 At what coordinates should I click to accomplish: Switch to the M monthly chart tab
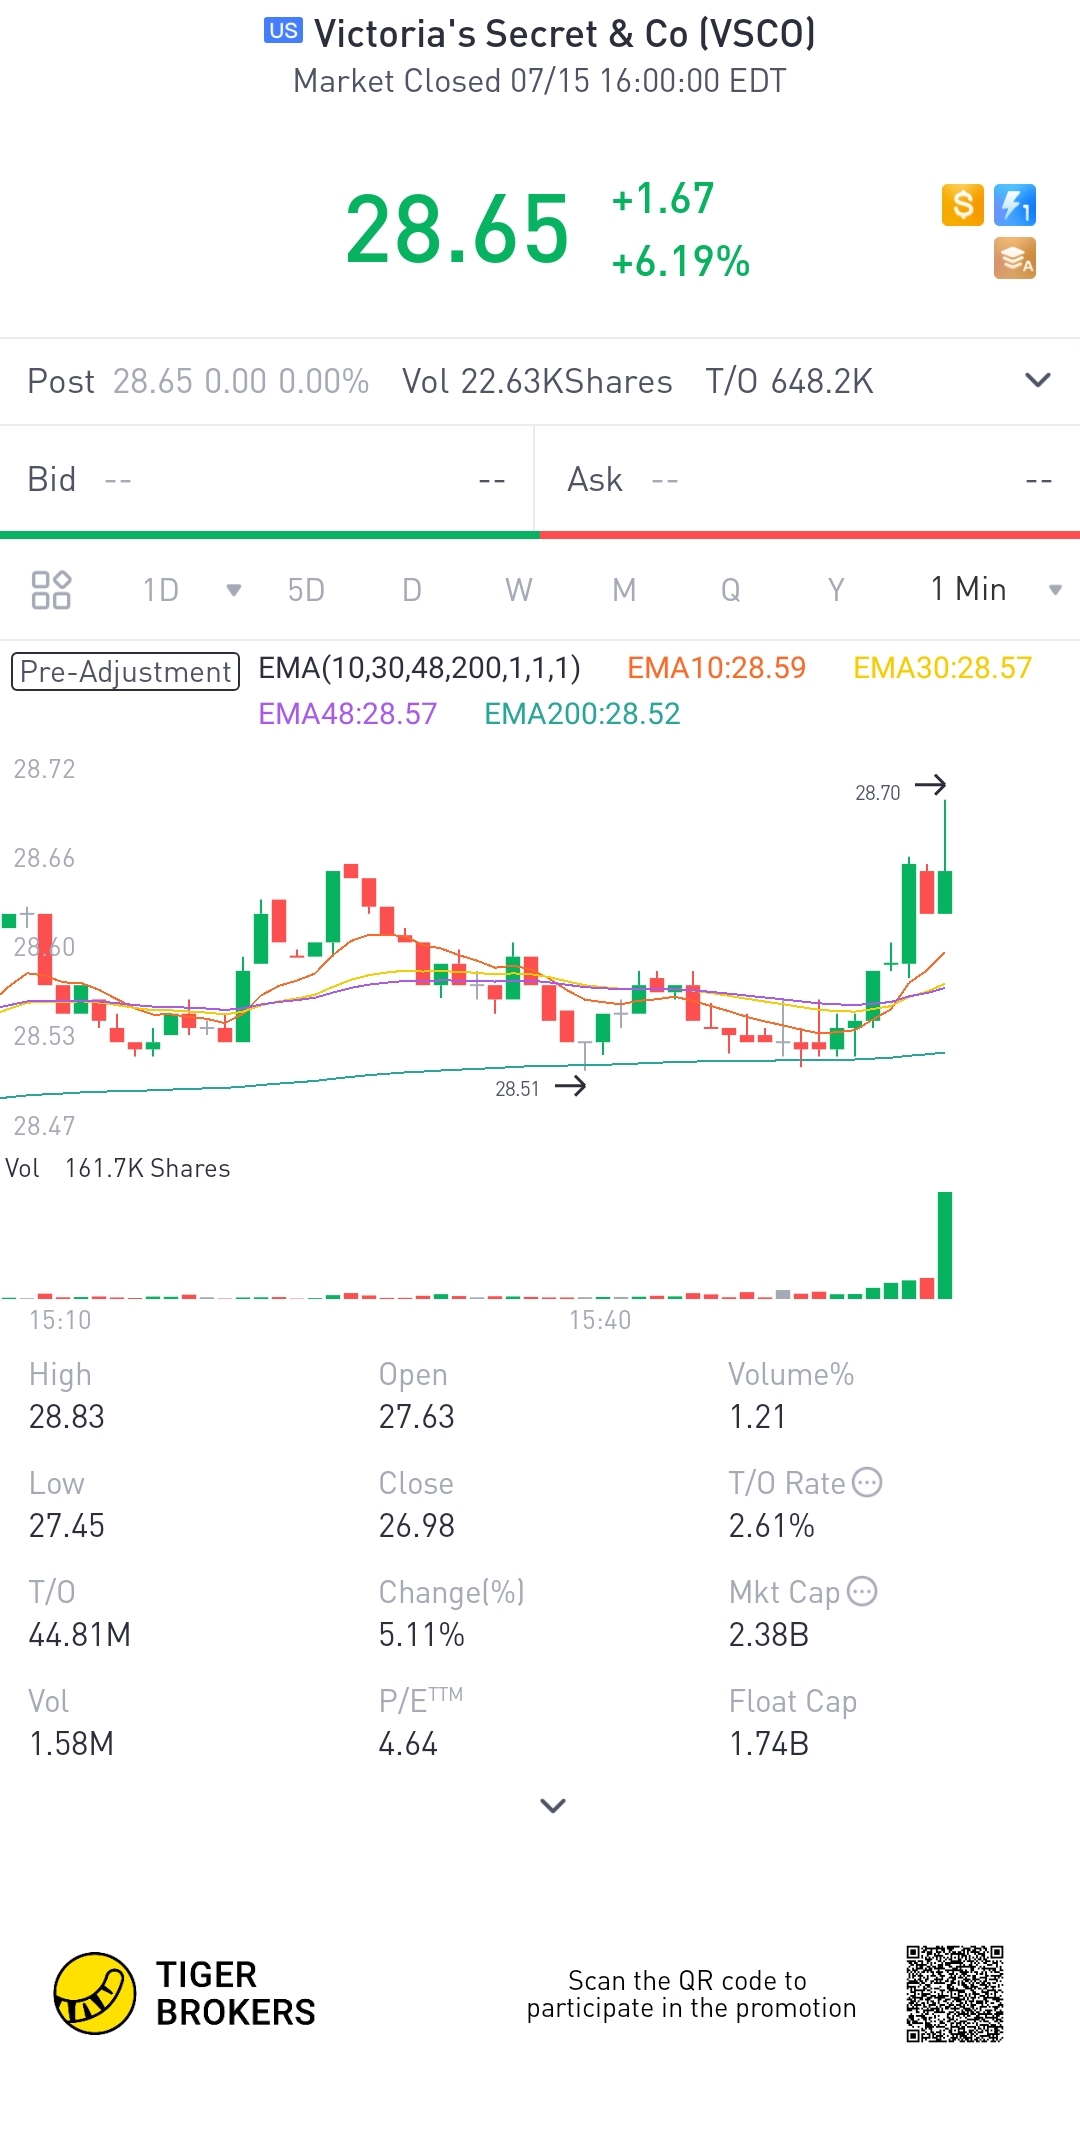tap(624, 590)
